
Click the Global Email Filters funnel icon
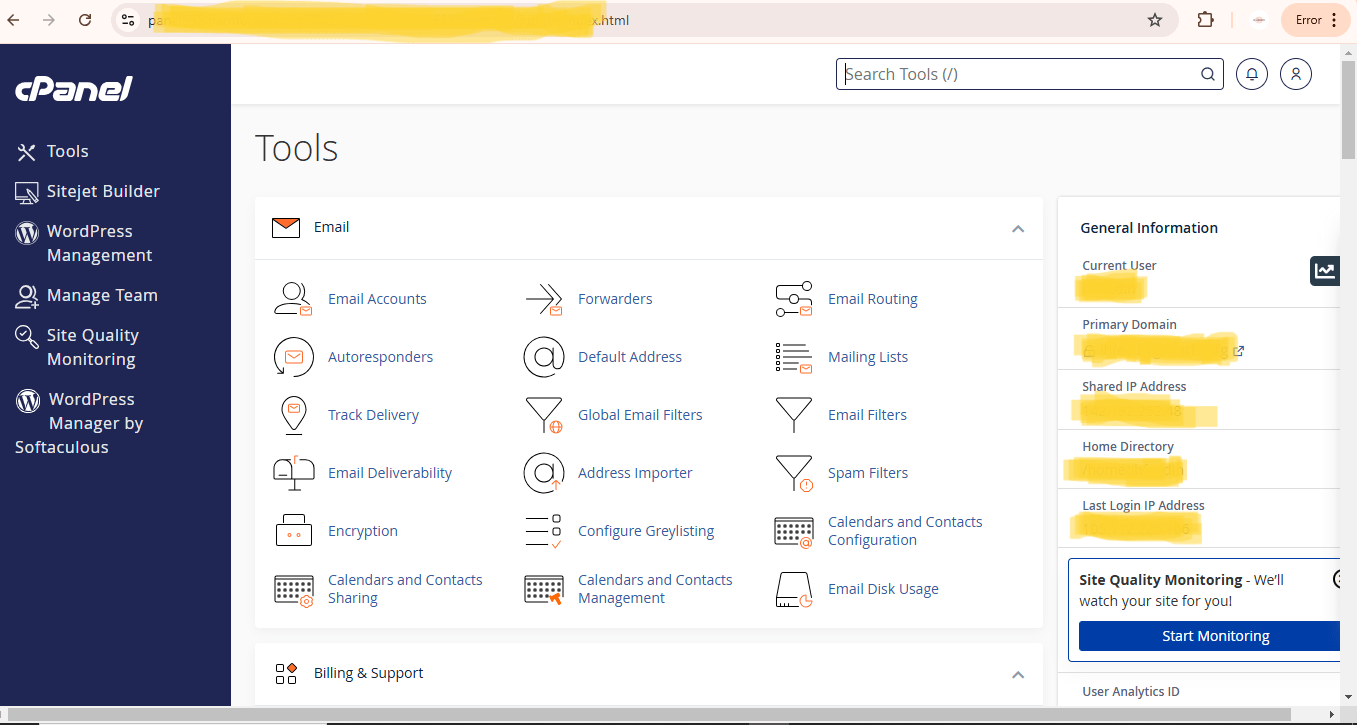(x=544, y=415)
